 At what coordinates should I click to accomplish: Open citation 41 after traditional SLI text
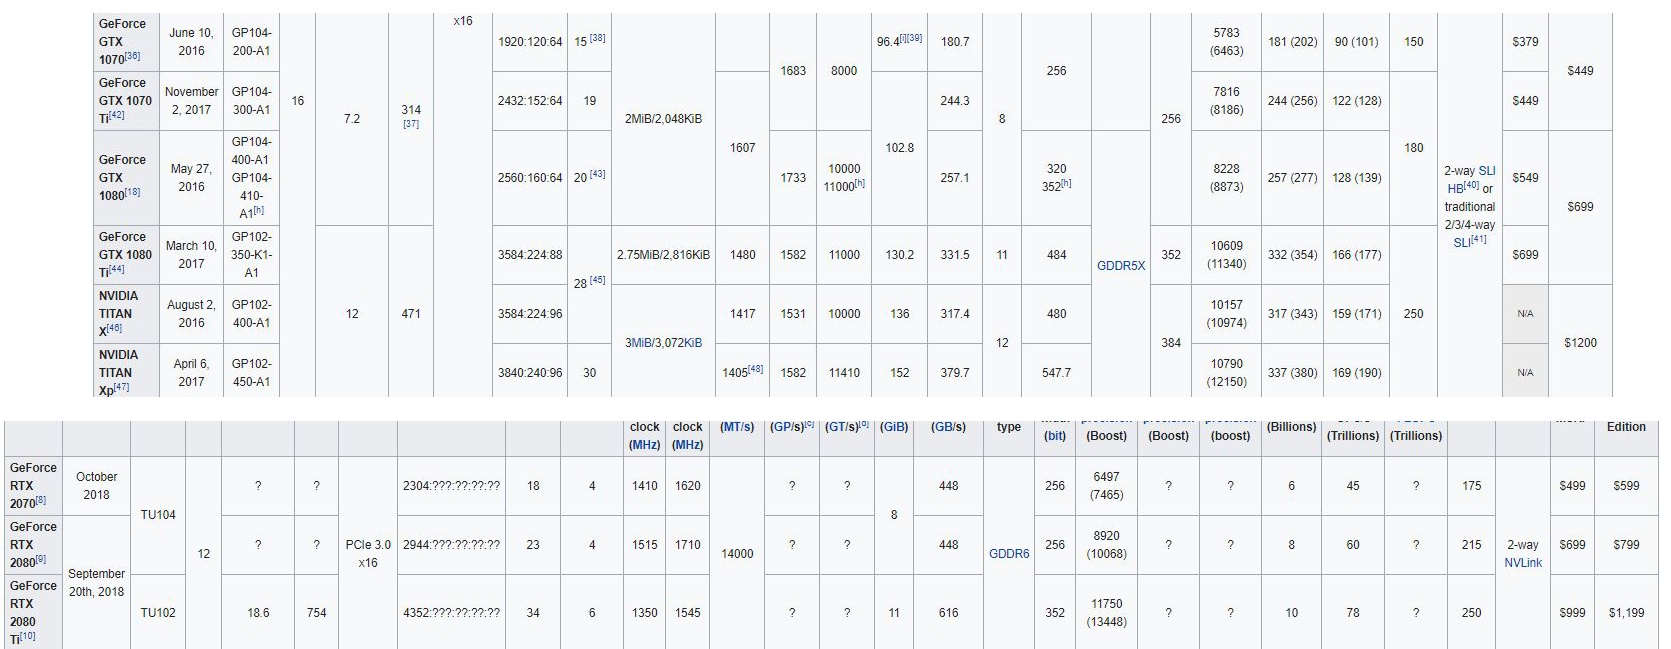click(x=1479, y=240)
